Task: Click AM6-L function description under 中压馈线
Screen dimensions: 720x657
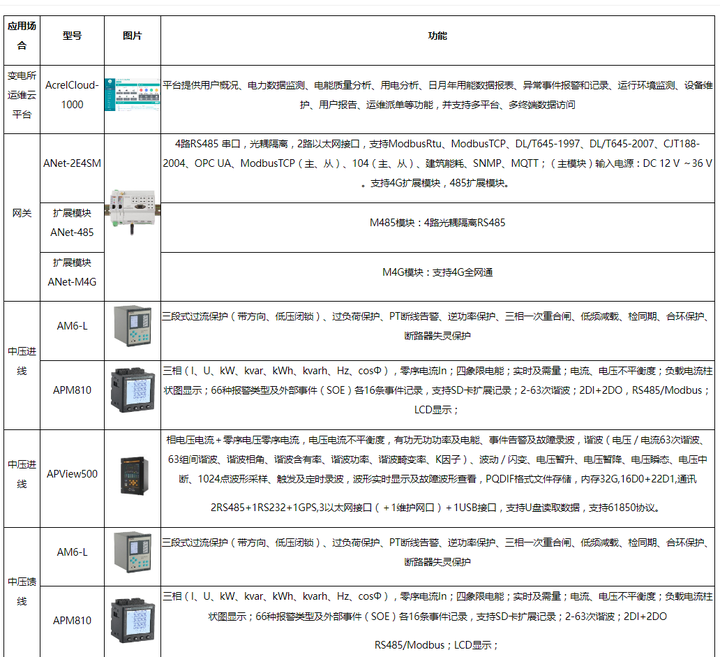Action: click(437, 552)
